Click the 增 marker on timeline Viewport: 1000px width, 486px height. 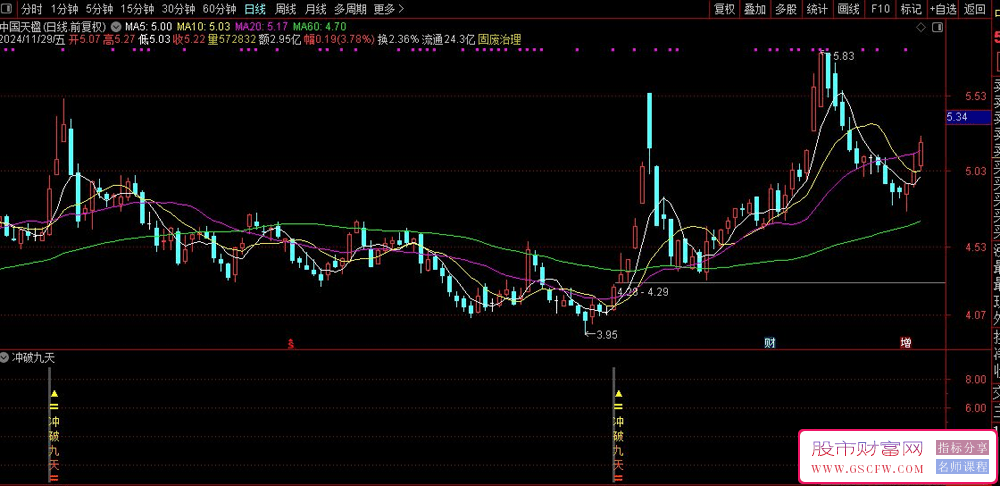tap(906, 343)
